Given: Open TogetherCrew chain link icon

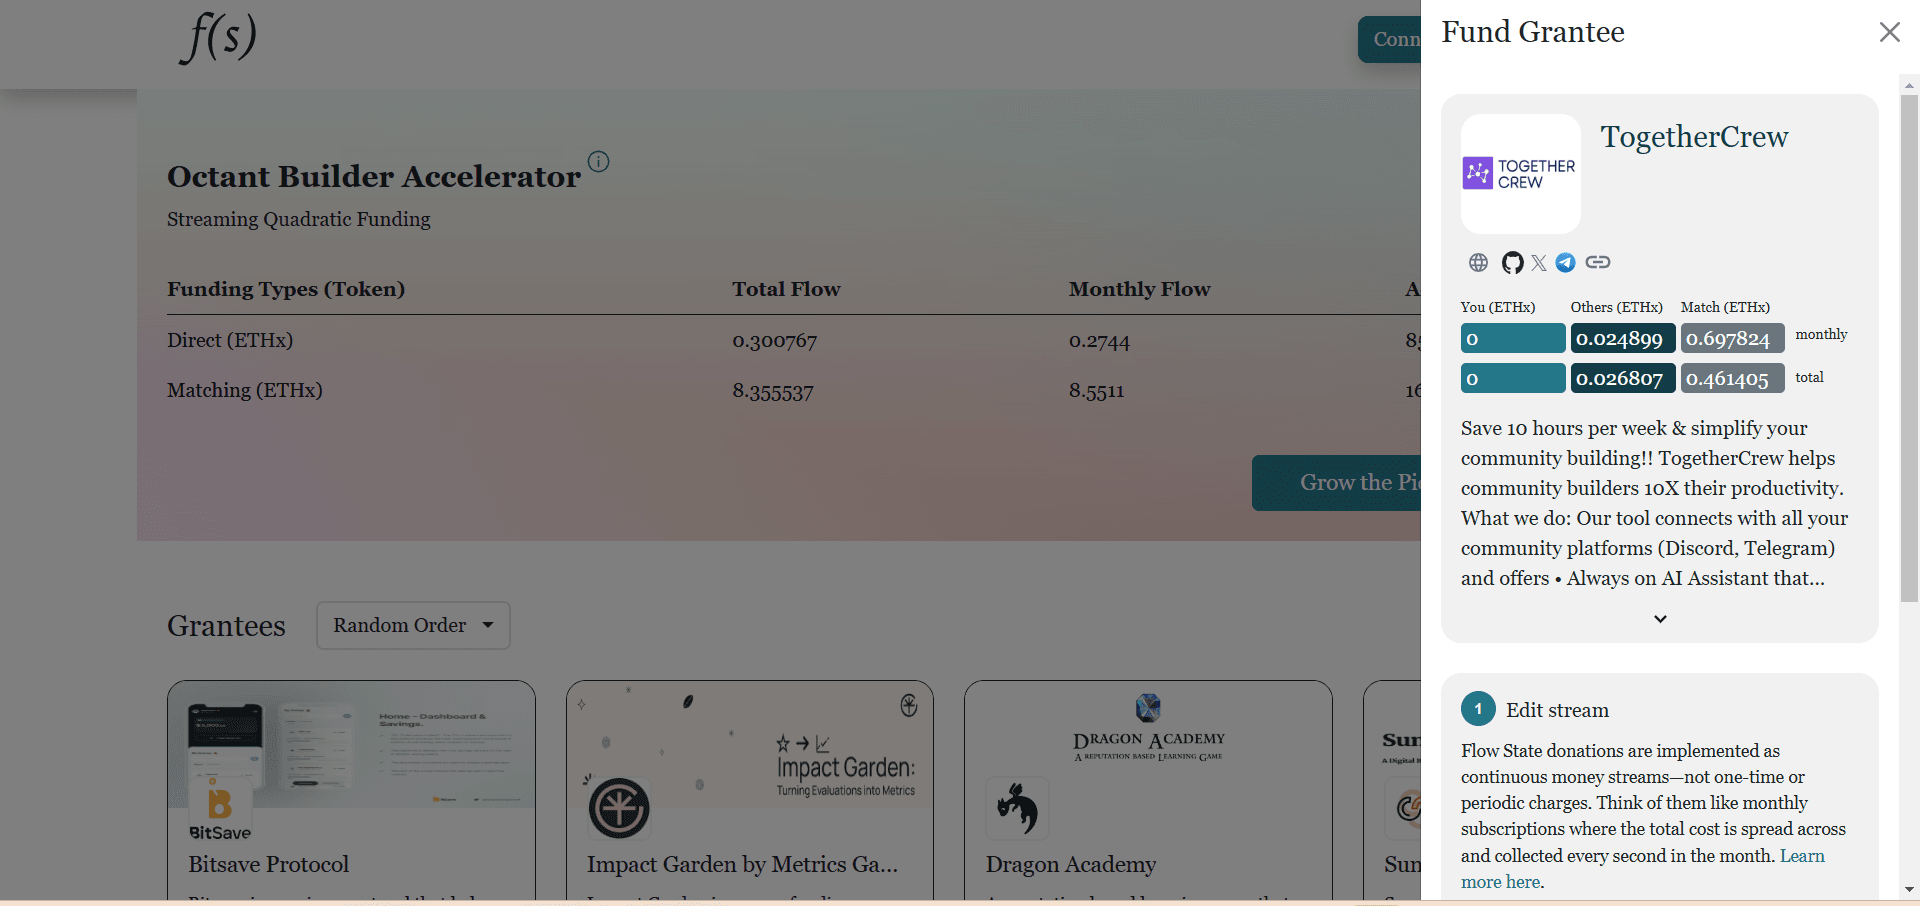Looking at the screenshot, I should point(1598,262).
